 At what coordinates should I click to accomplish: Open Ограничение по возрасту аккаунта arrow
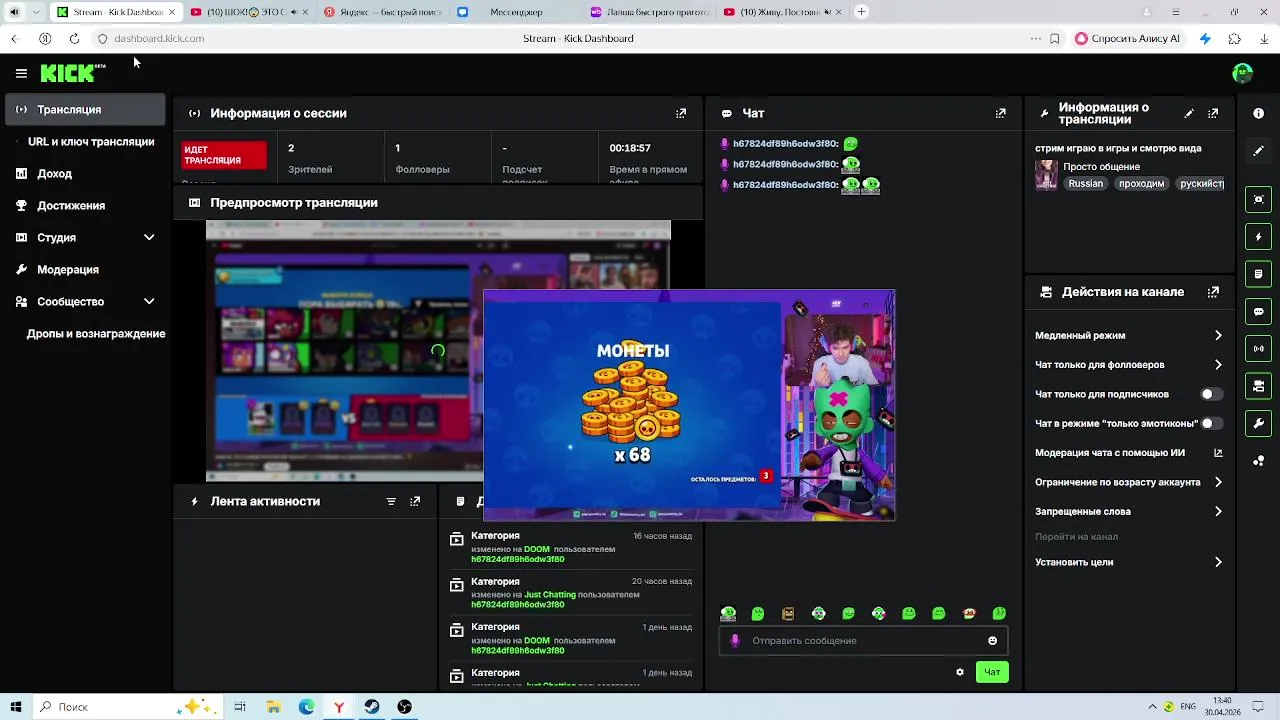[1218, 482]
